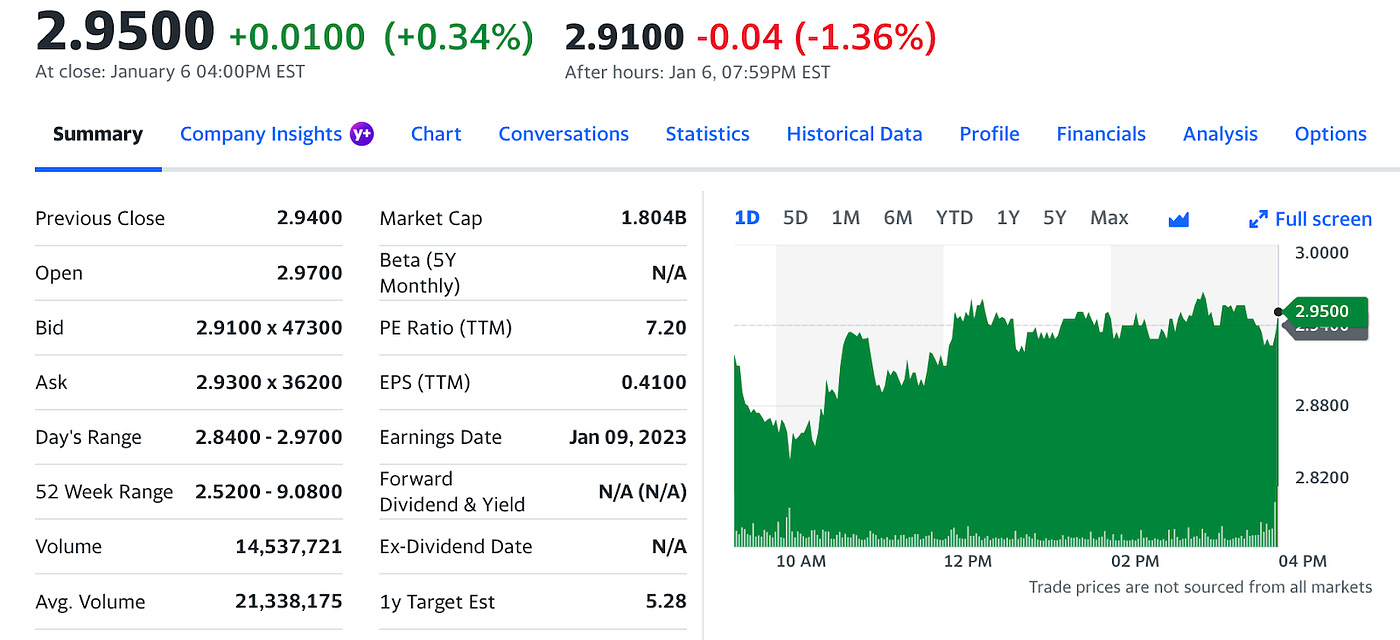
Task: Show year-to-date YTD chart range
Action: tap(954, 218)
